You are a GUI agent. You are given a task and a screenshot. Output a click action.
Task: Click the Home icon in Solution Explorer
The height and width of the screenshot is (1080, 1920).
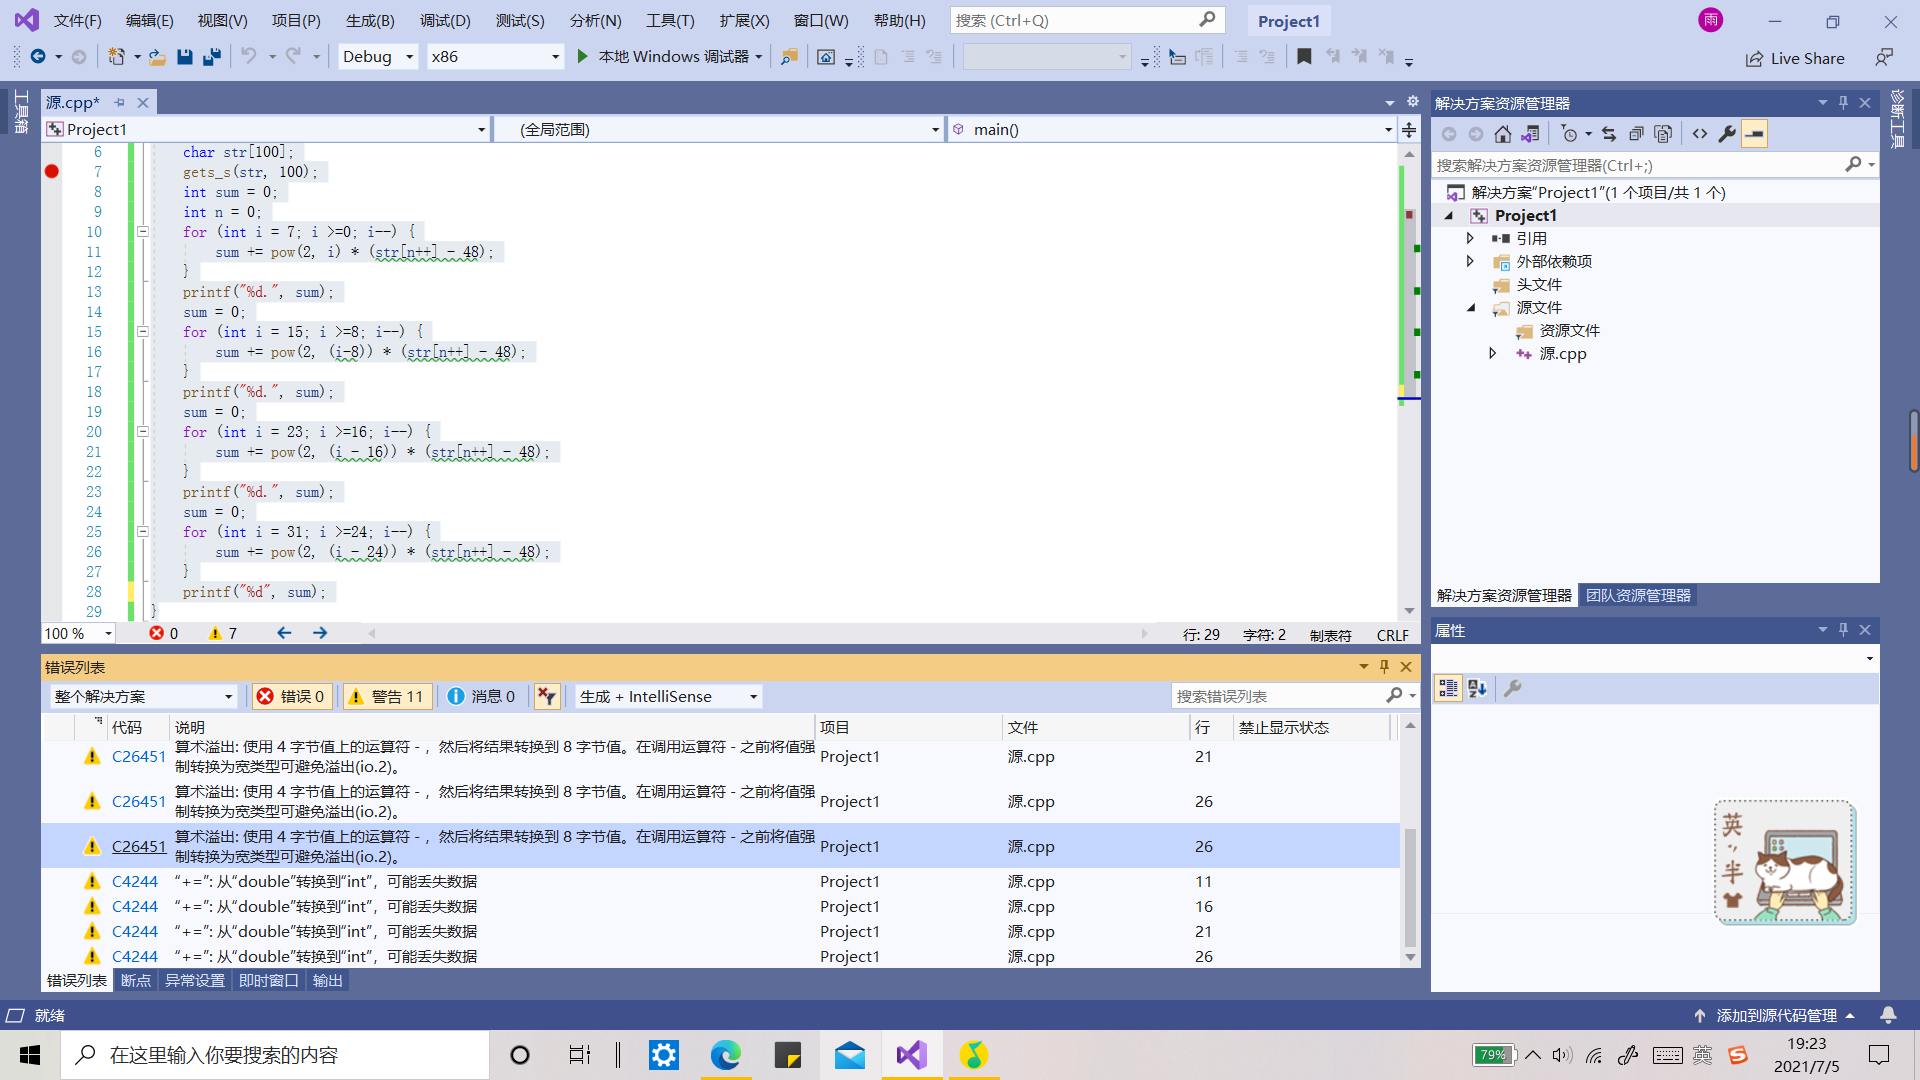click(x=1502, y=134)
